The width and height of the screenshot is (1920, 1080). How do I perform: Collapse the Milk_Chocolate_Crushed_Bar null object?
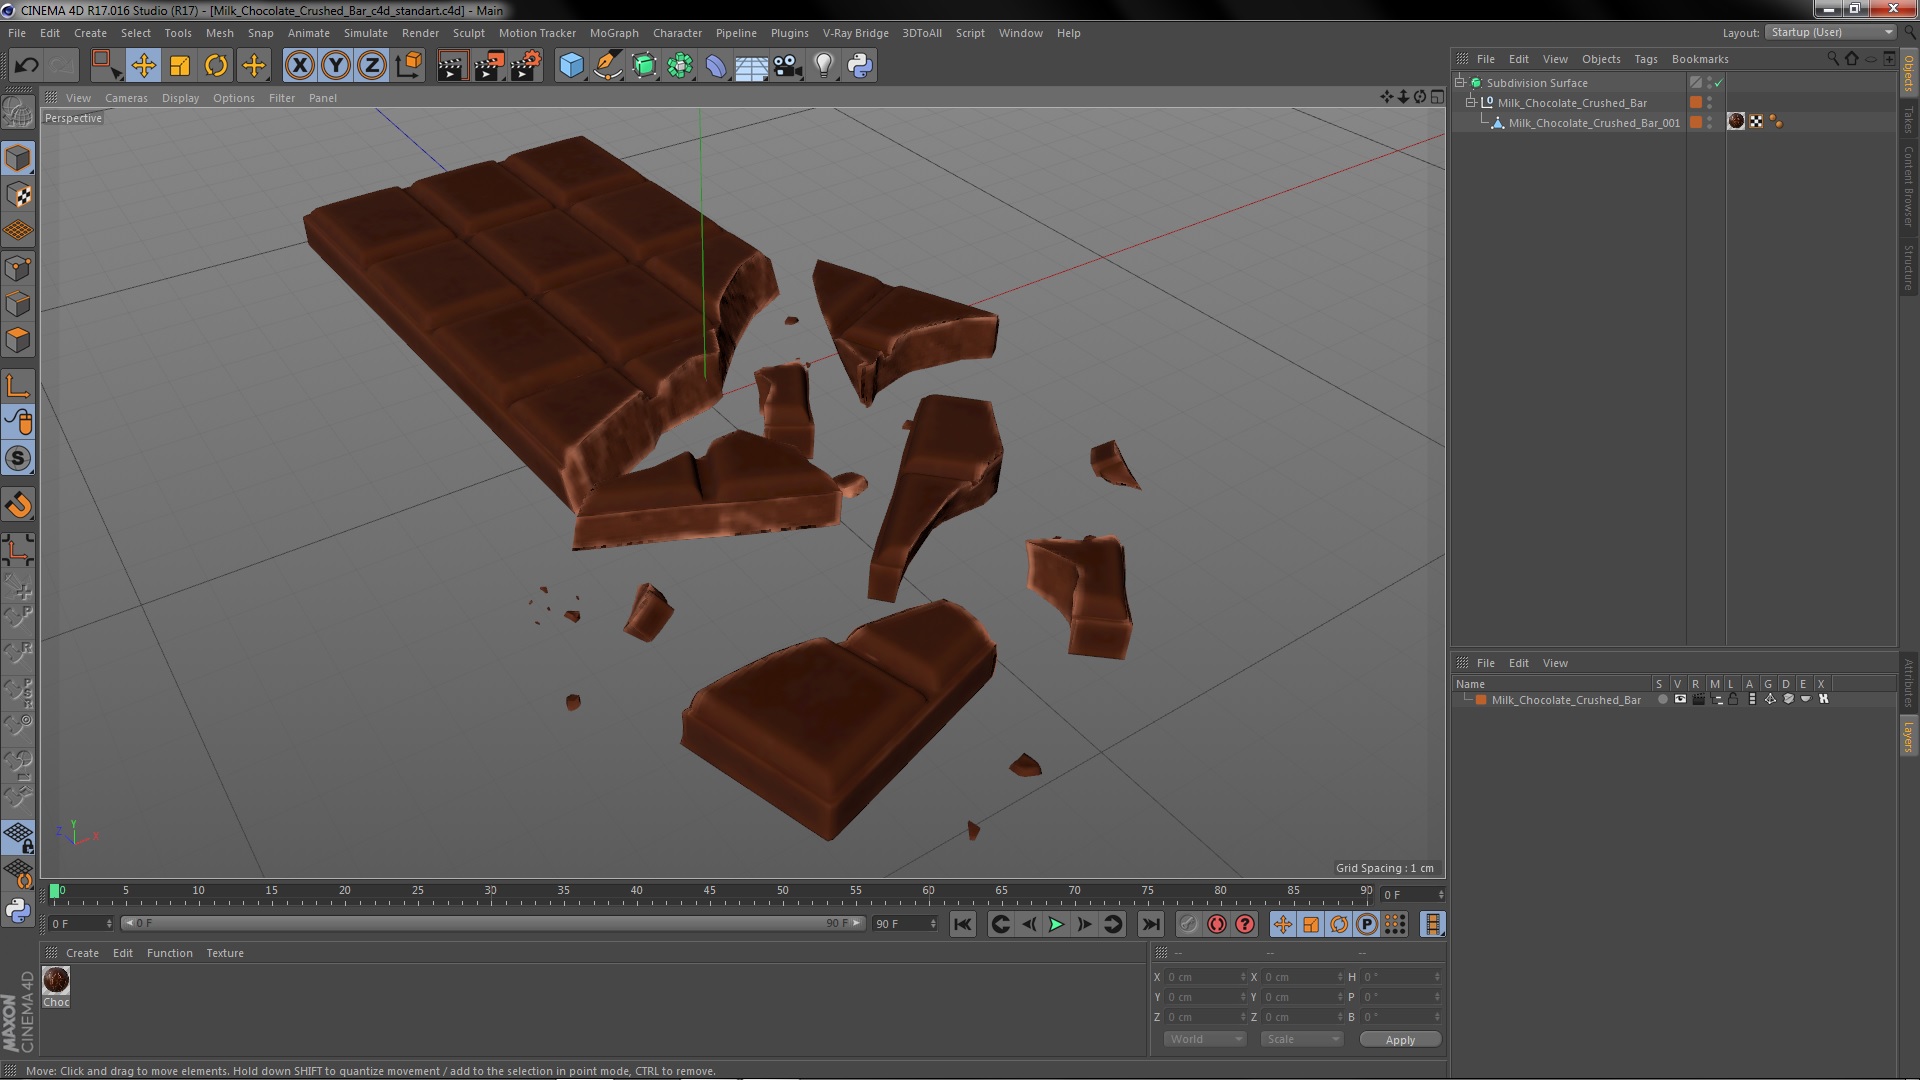(x=1471, y=103)
